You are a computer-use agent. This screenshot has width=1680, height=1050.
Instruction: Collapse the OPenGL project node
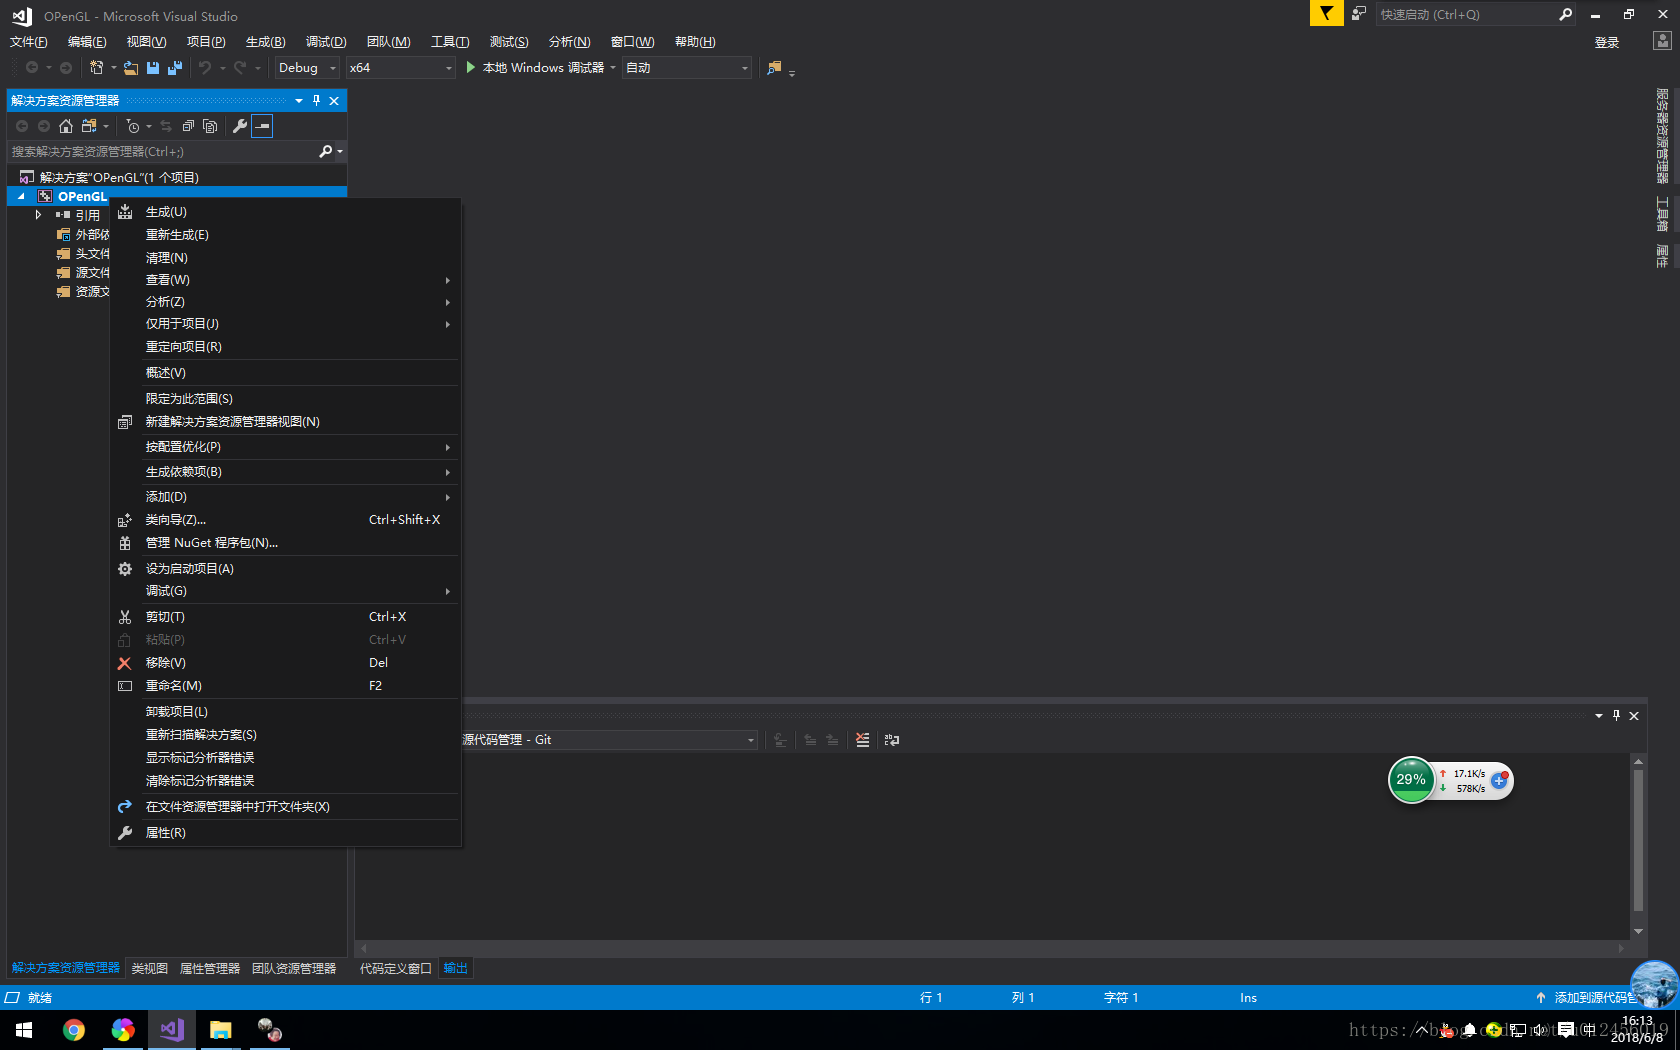(x=21, y=197)
